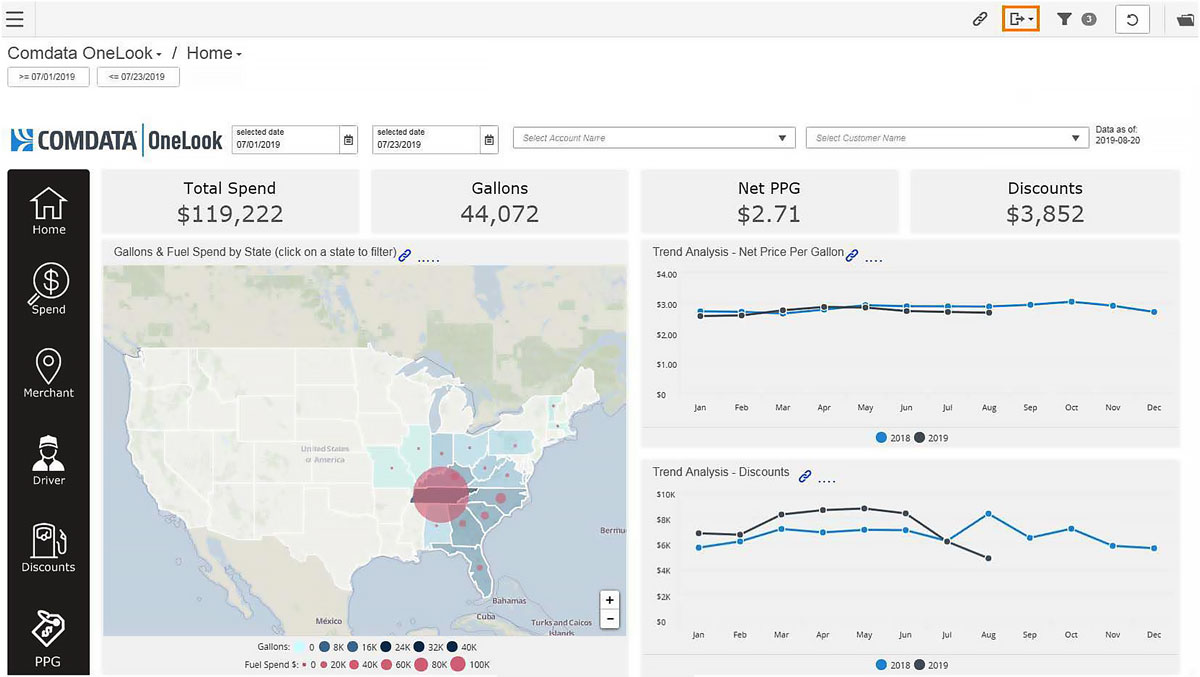1200x677 pixels.
Task: Open the export dropdown icon
Action: coord(1021,19)
